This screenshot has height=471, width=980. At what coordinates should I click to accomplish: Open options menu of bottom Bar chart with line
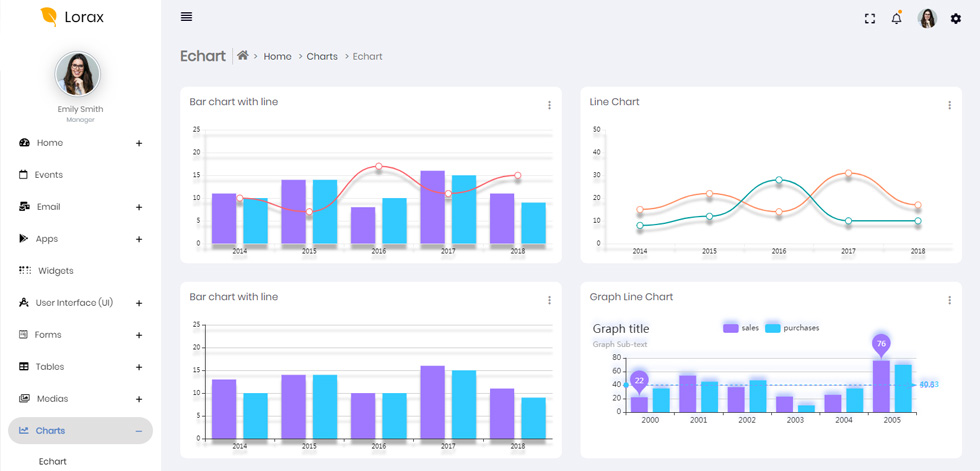549,300
